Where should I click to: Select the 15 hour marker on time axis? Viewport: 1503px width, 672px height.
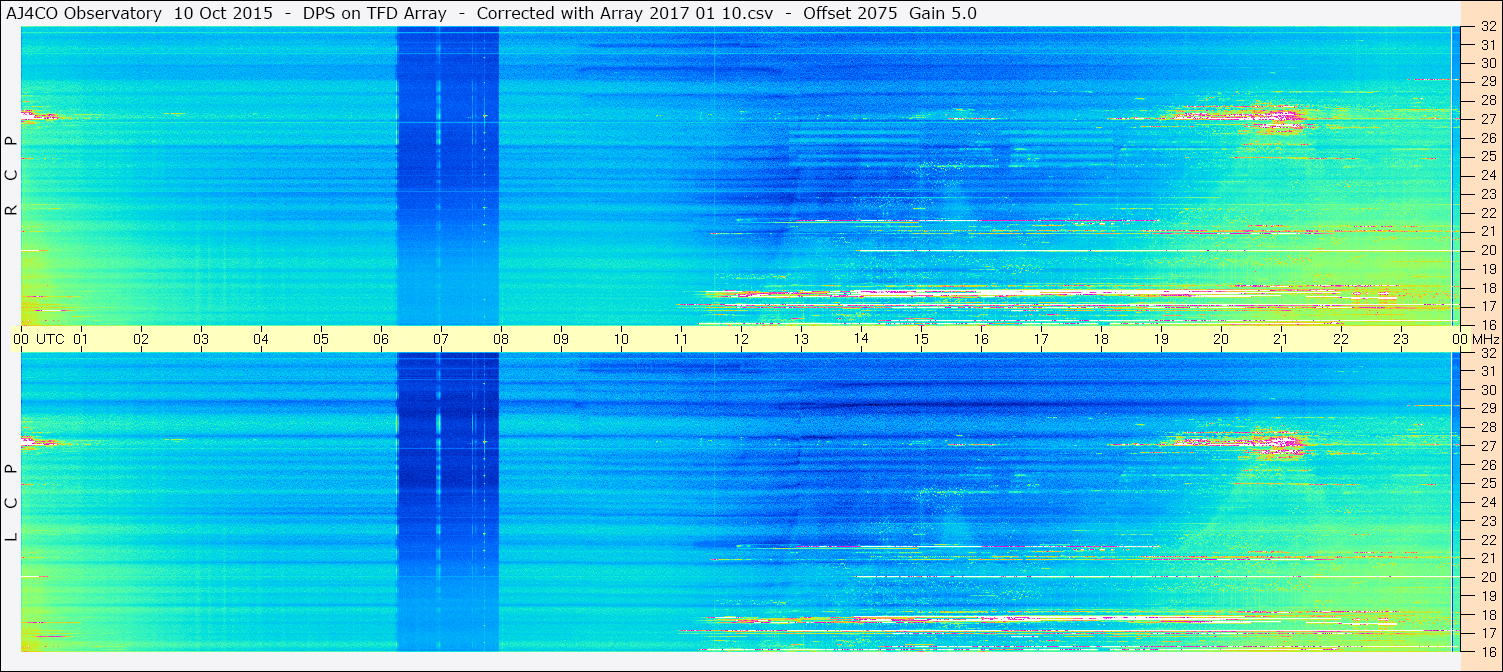(x=921, y=339)
